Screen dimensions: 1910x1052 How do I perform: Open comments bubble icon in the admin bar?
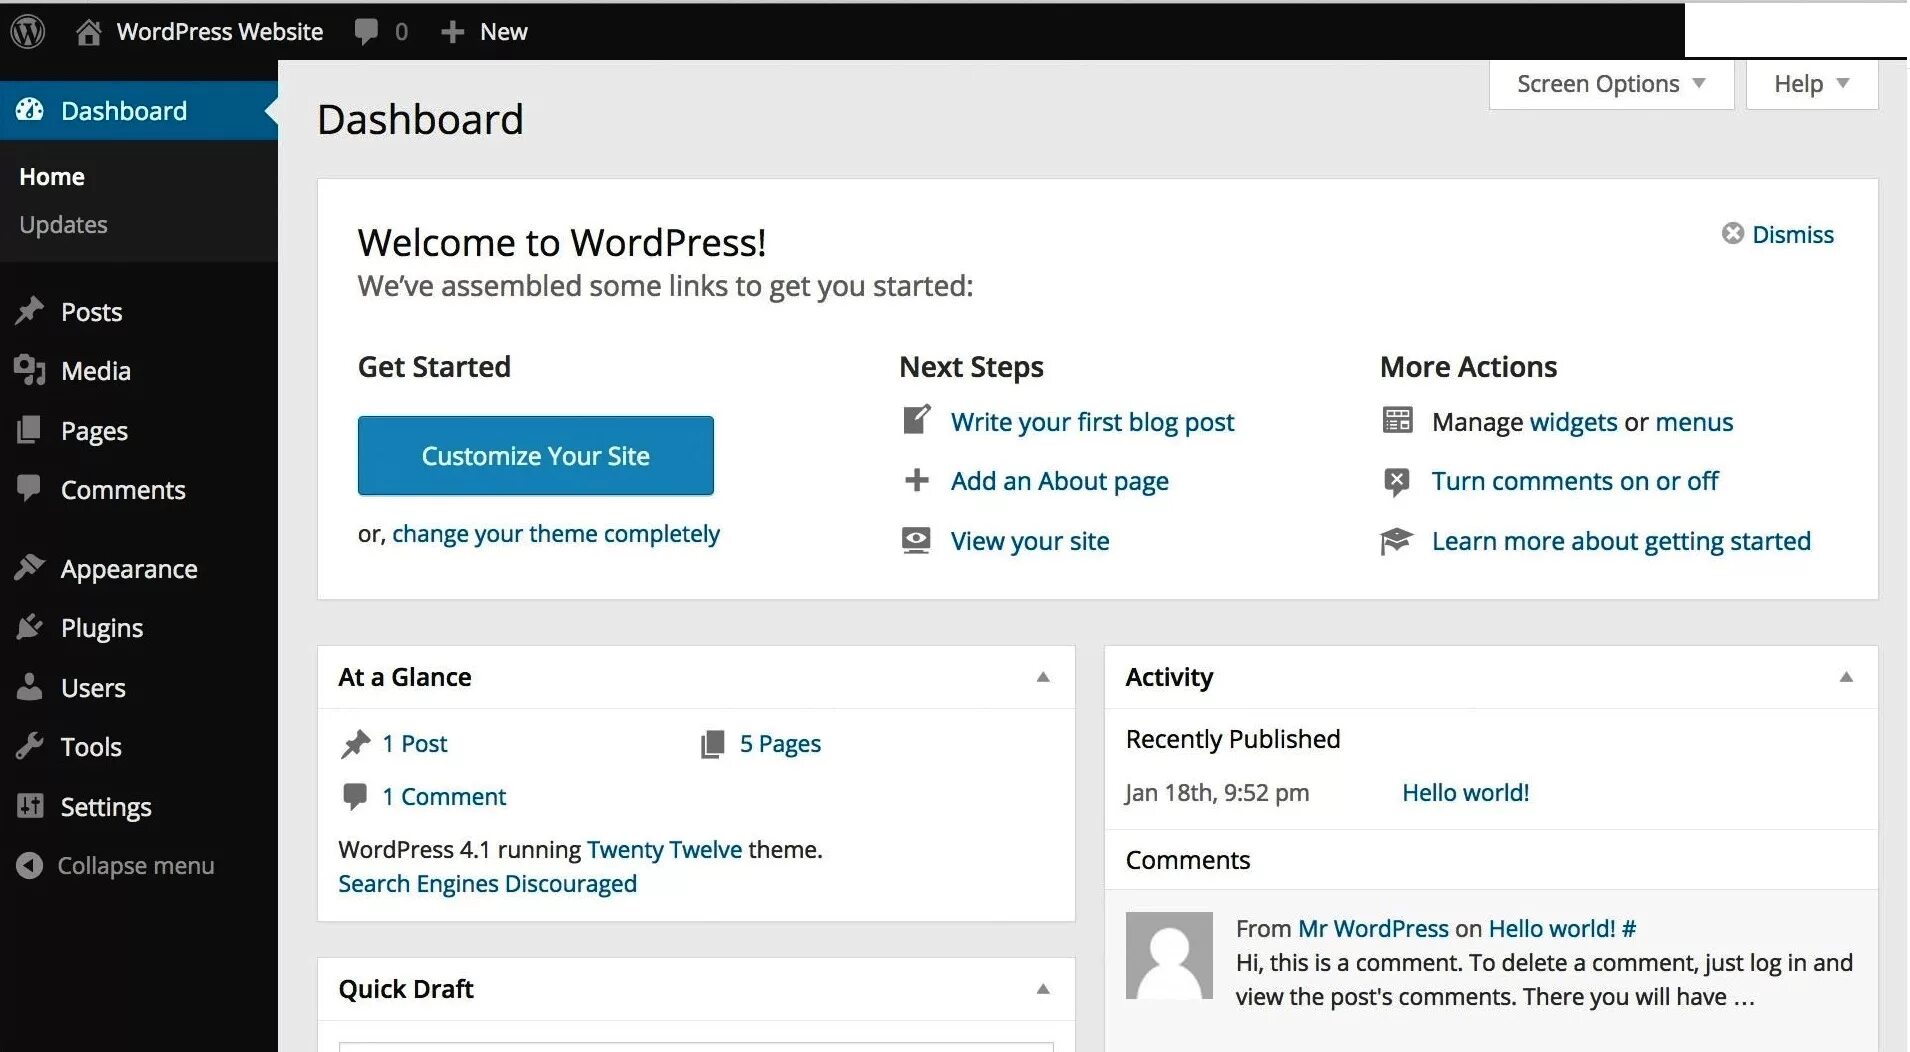click(366, 32)
